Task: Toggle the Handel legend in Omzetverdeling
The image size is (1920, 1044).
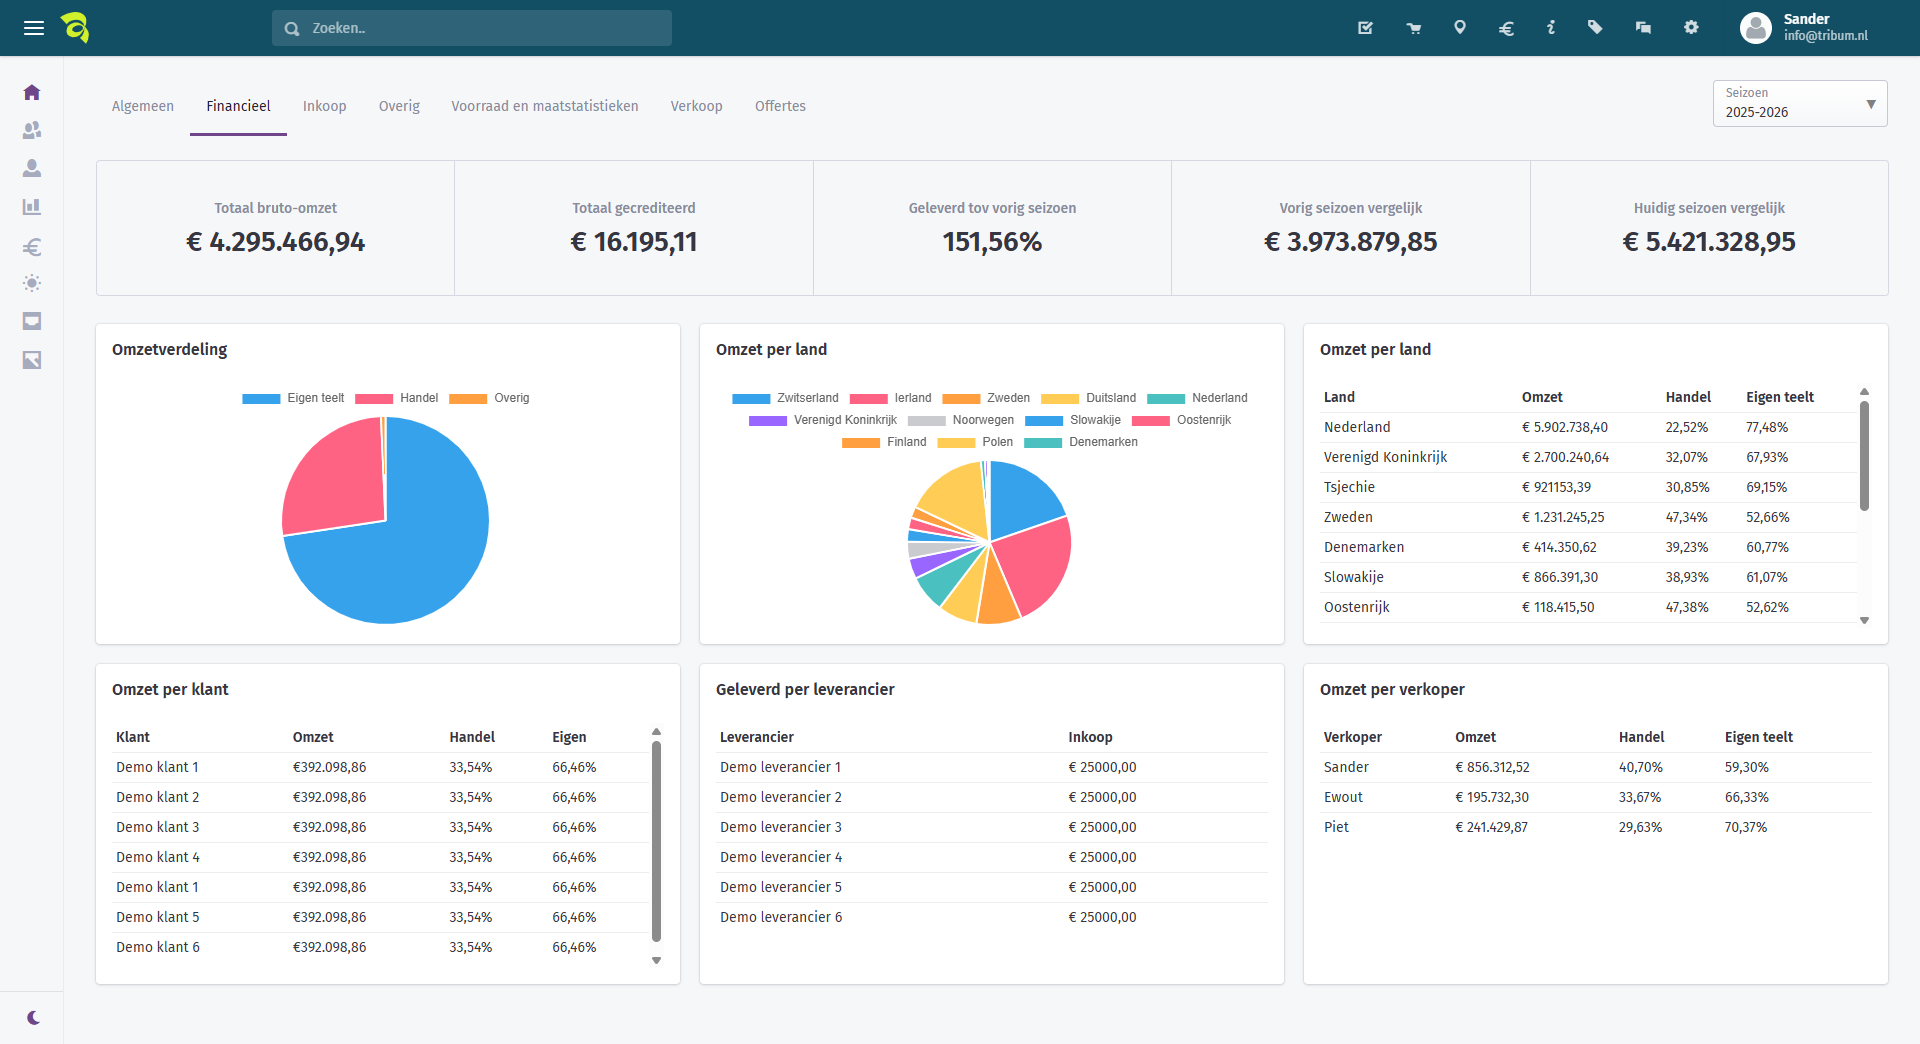Action: (397, 398)
